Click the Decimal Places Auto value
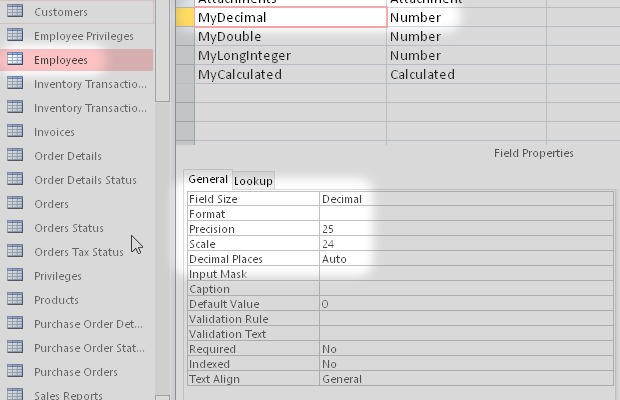Screen dimensions: 620x400 465,259
